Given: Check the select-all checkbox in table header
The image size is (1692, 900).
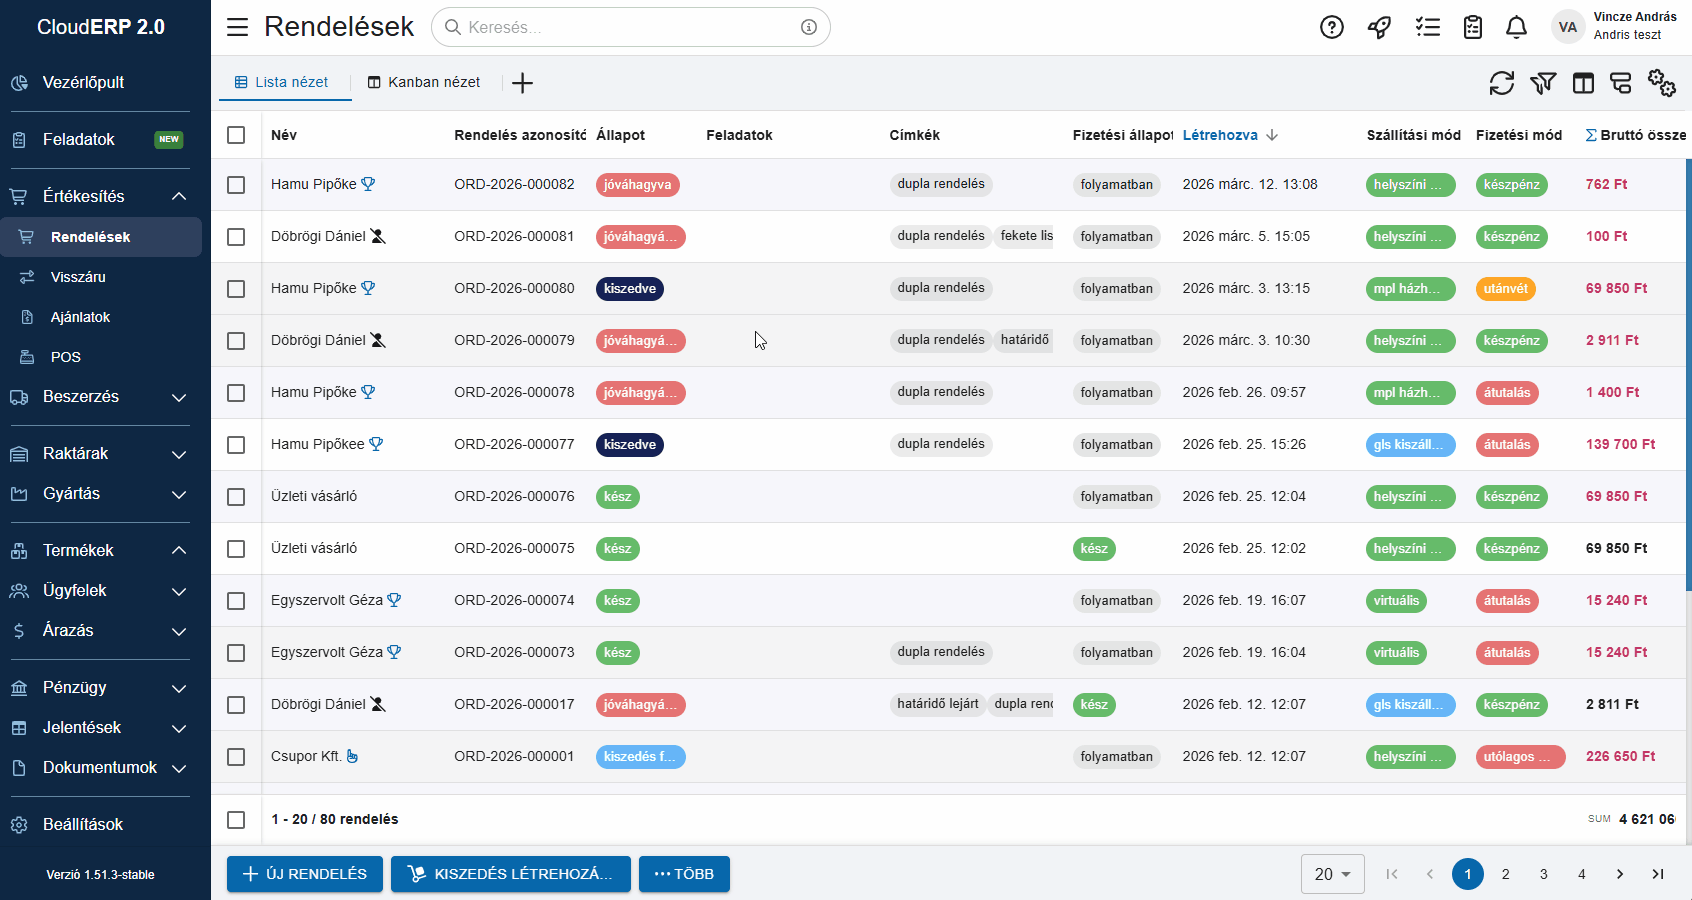Looking at the screenshot, I should (x=236, y=135).
